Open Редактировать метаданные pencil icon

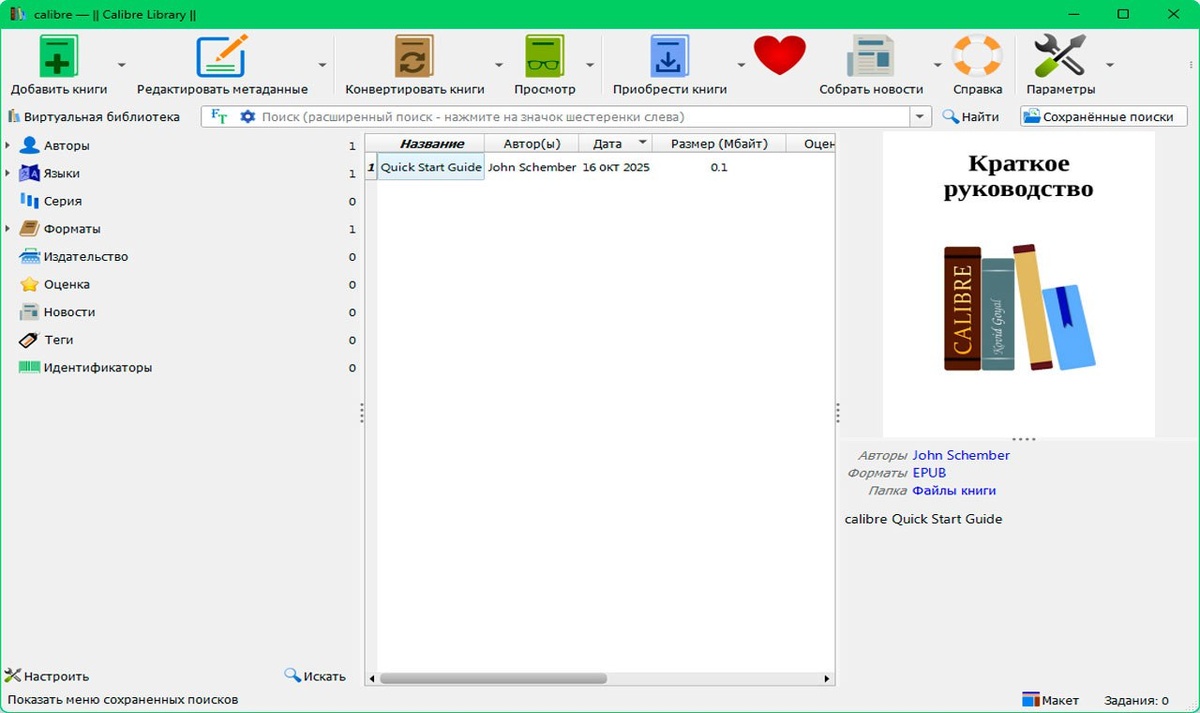coord(222,56)
